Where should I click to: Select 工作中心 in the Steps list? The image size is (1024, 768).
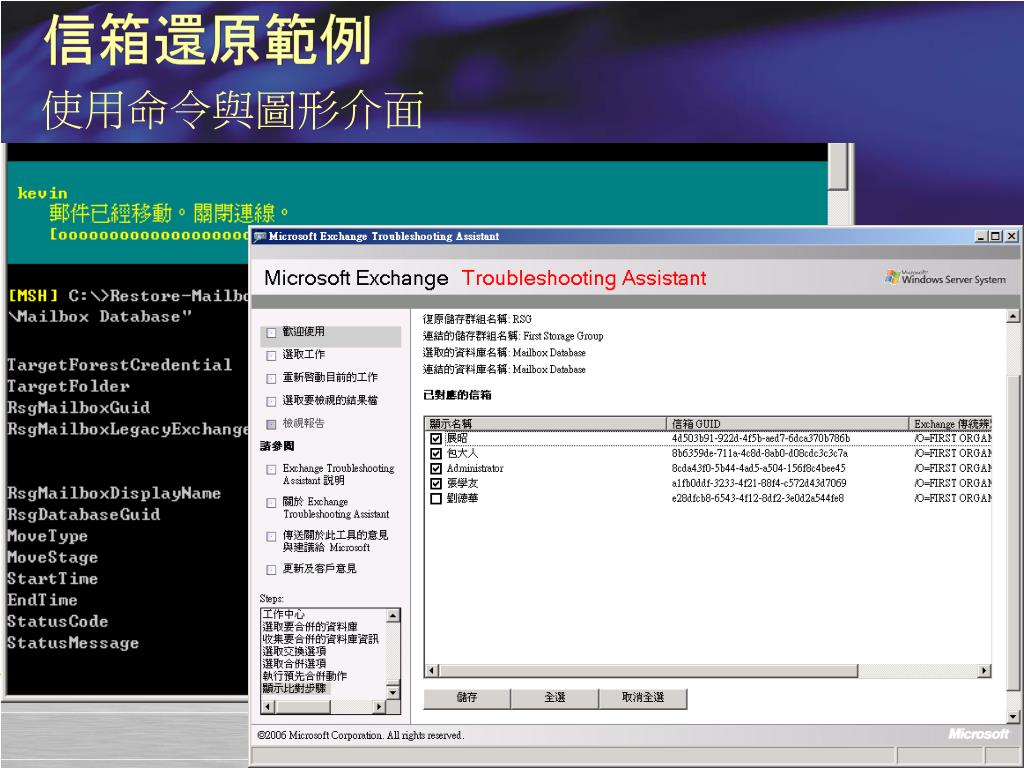pos(283,614)
